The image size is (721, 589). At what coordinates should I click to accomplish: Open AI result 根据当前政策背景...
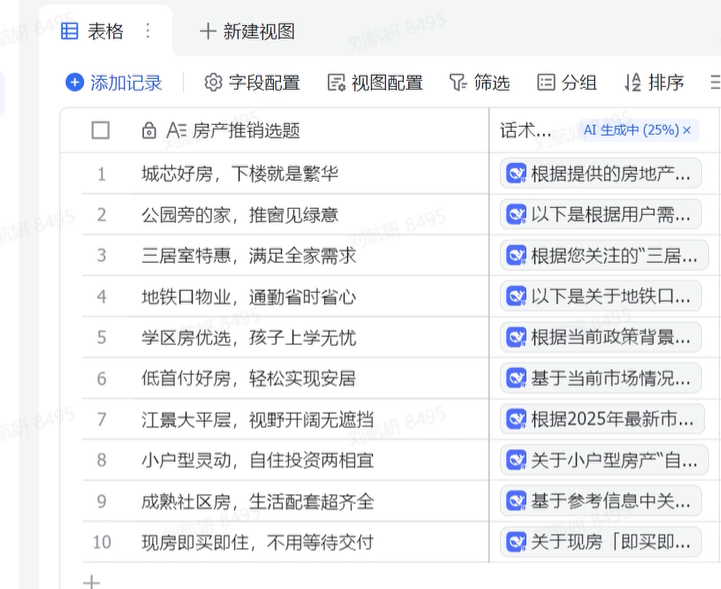pyautogui.click(x=601, y=337)
